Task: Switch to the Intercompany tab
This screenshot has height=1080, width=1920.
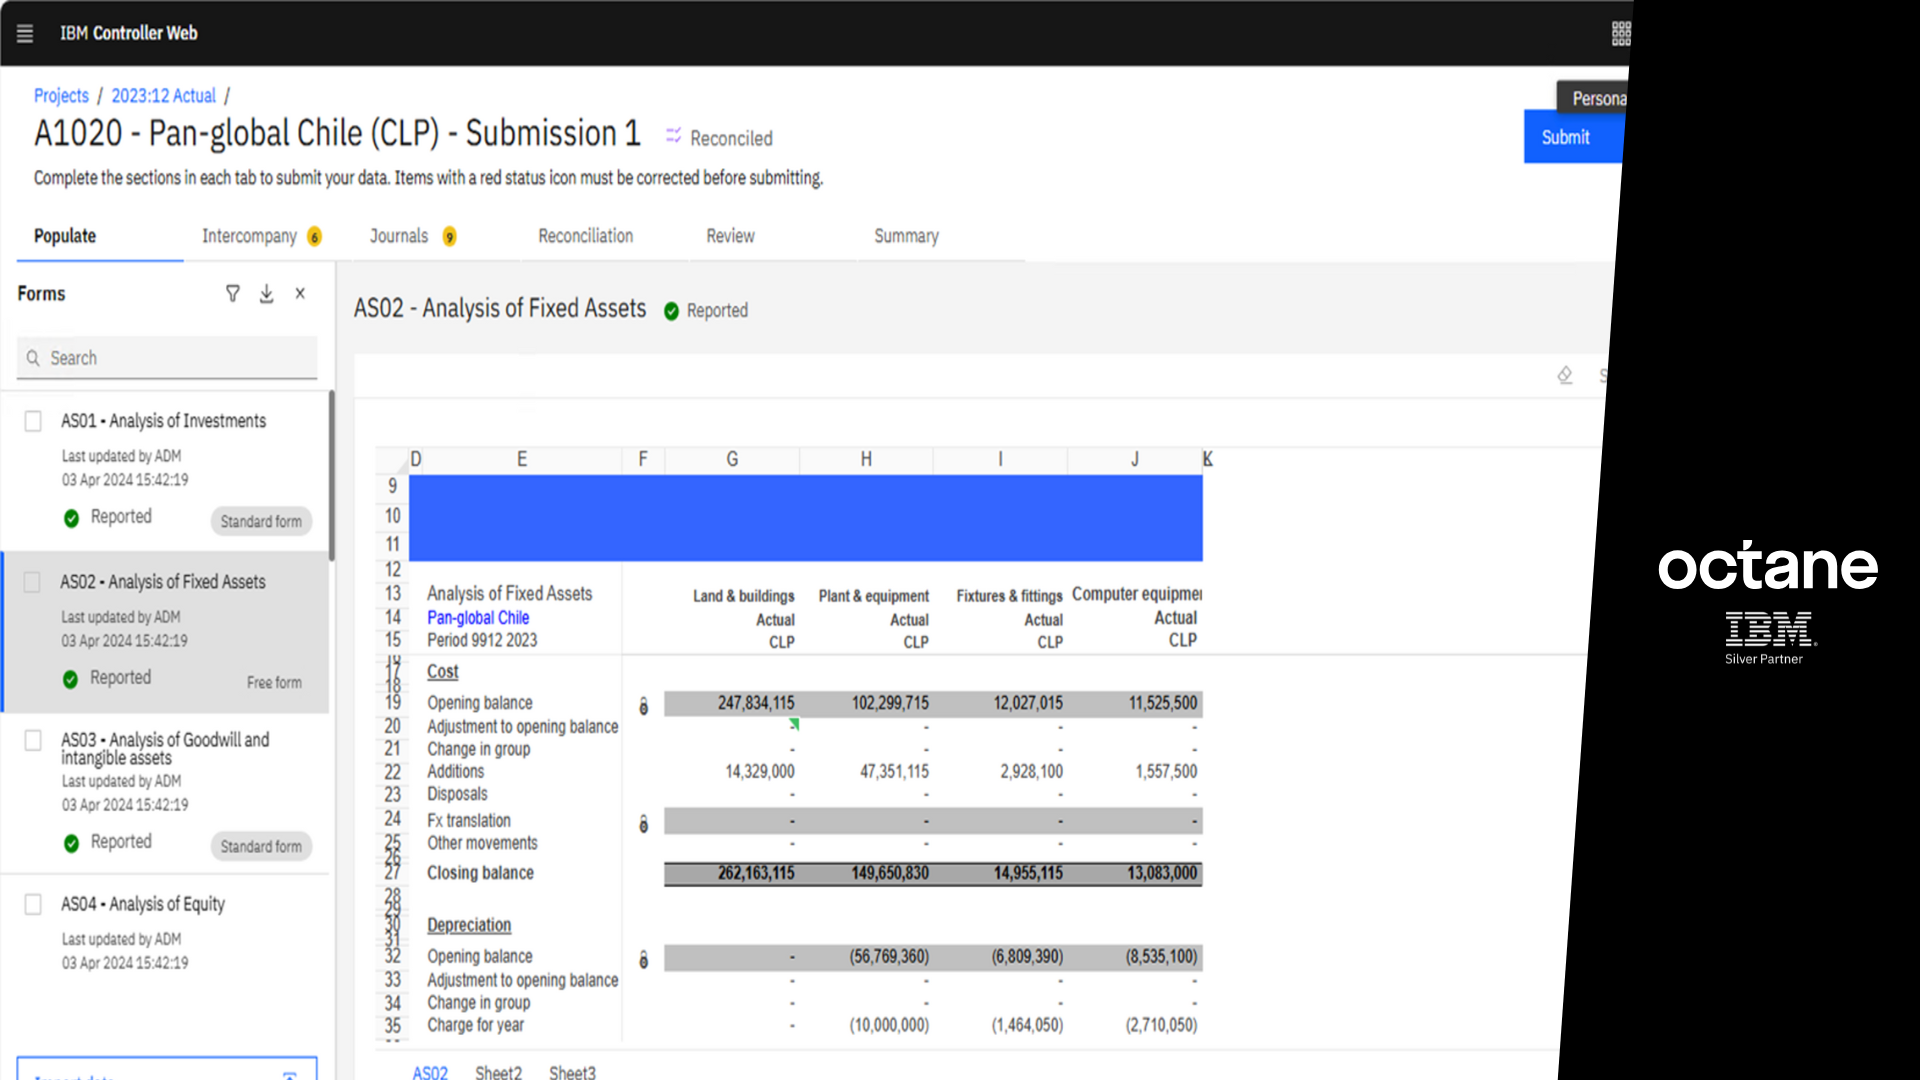Action: pos(249,236)
